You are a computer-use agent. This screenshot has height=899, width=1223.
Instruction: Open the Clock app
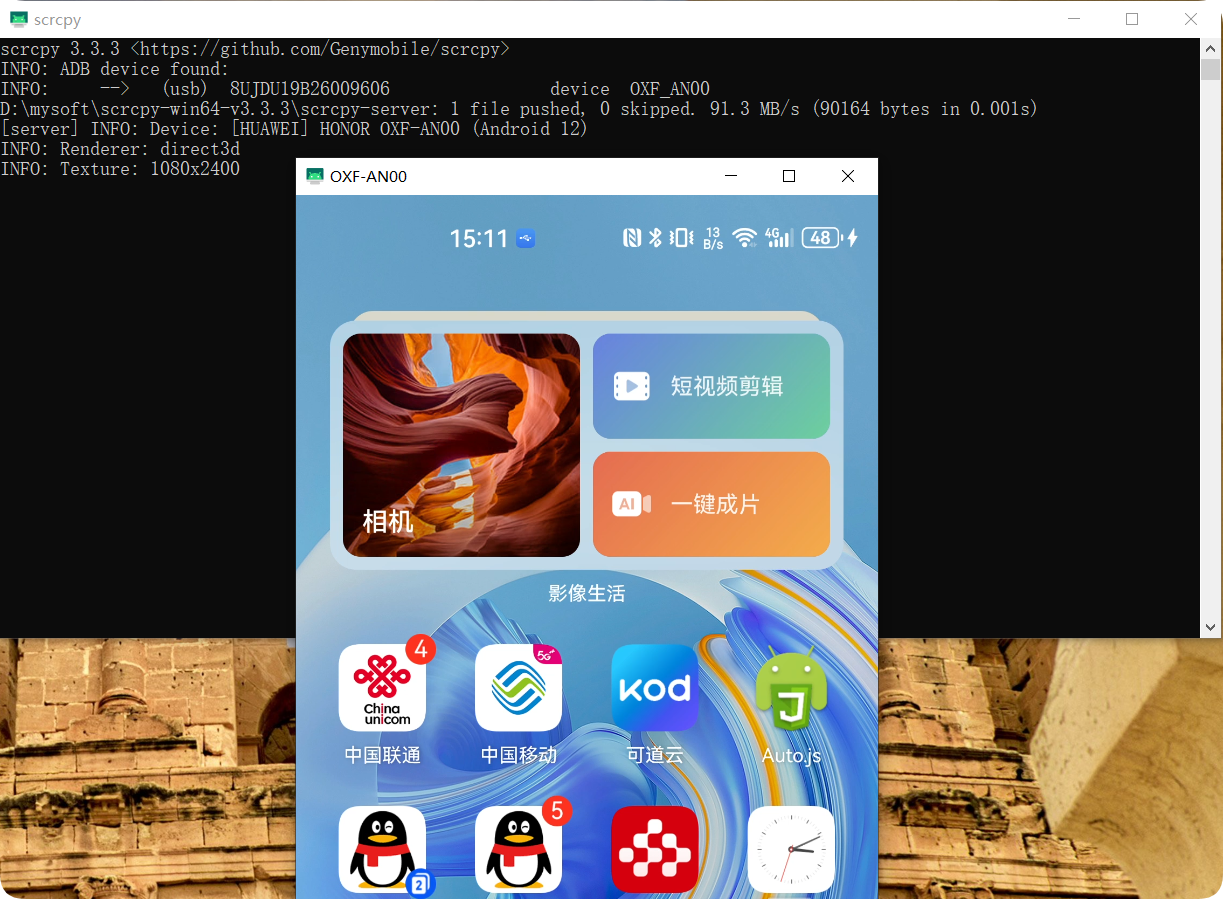(791, 849)
